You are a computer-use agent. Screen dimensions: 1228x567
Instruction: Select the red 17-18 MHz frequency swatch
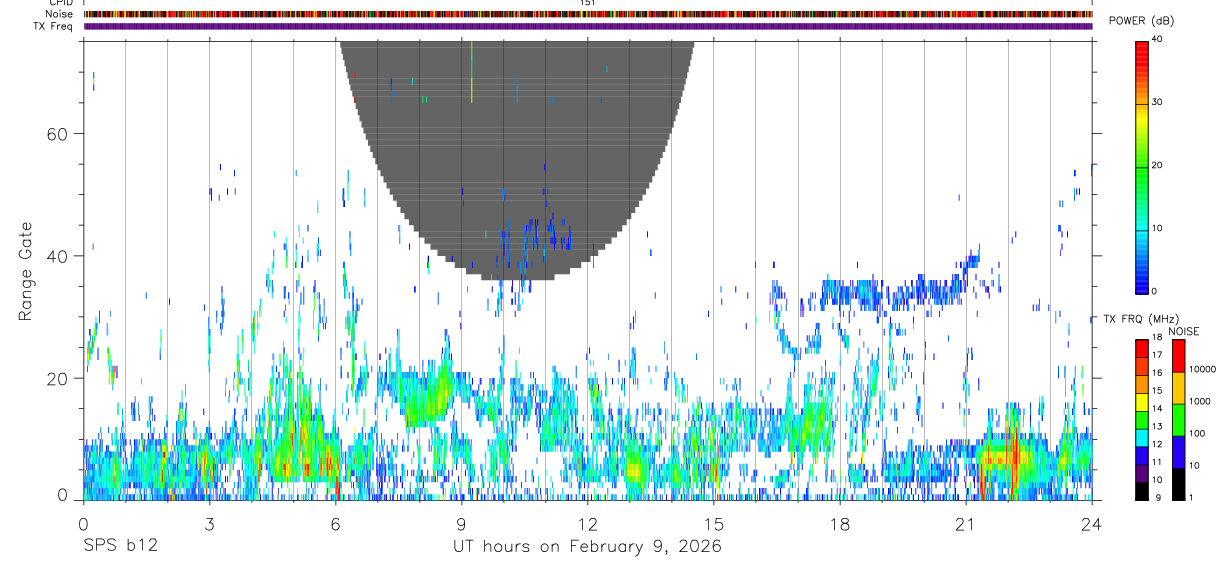pos(1142,349)
